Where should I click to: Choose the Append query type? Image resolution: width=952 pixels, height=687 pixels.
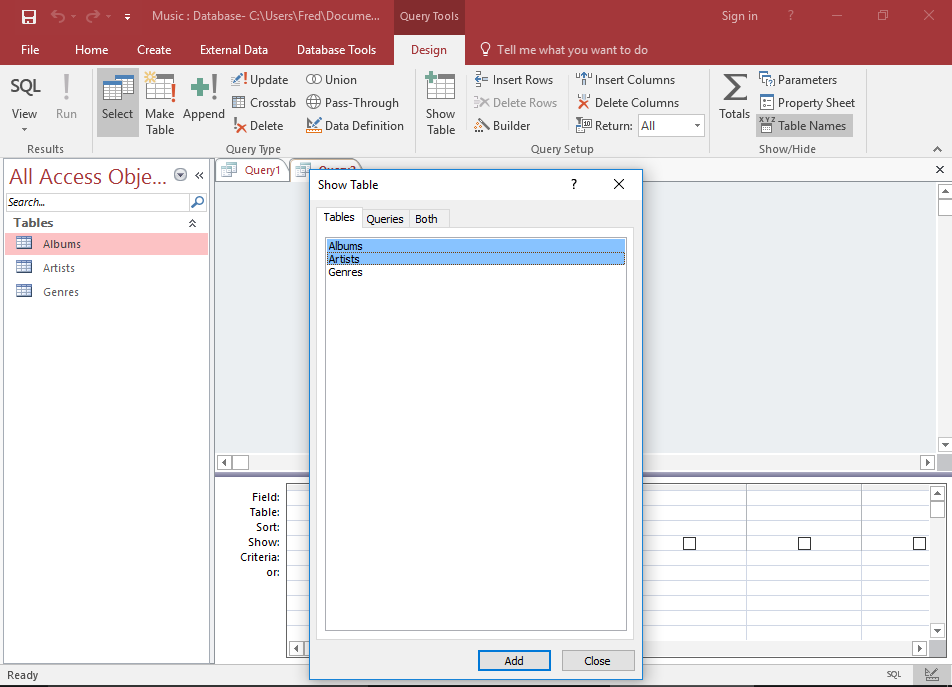click(203, 97)
